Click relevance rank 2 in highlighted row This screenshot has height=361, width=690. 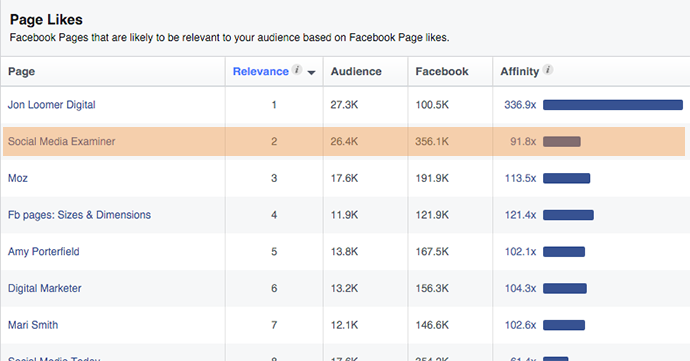(x=274, y=141)
